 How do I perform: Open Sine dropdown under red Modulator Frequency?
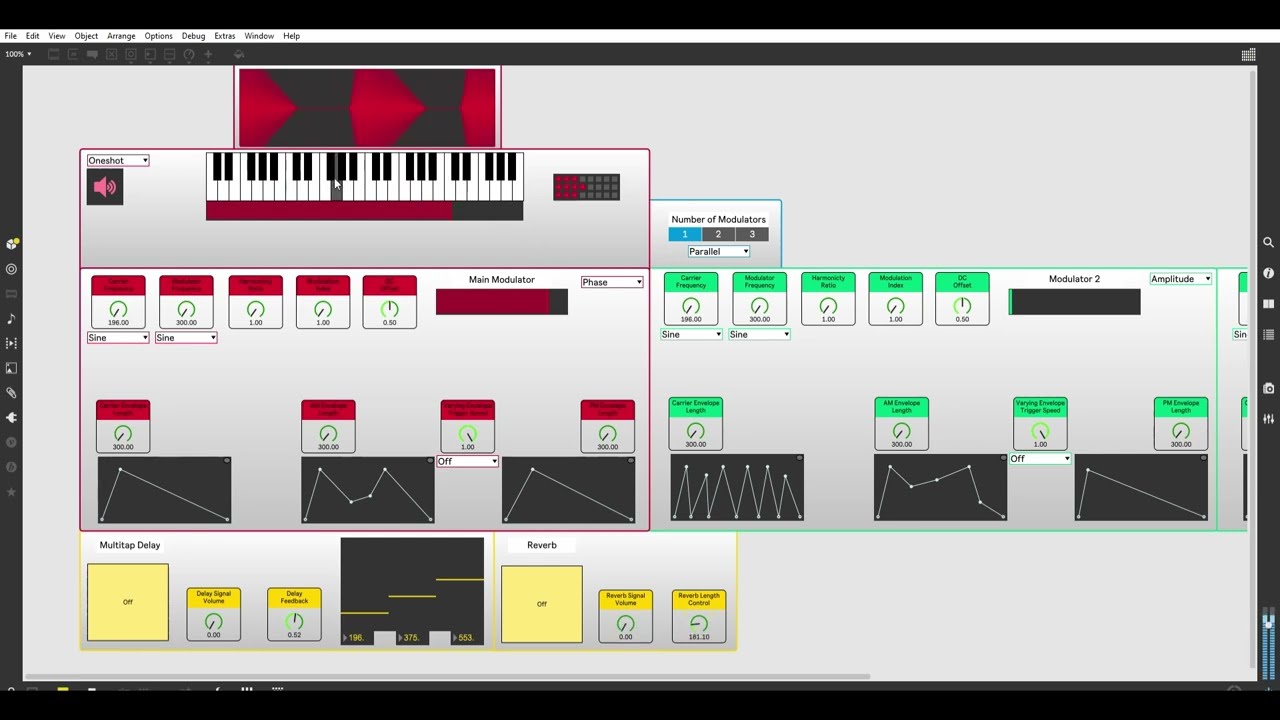coord(186,338)
